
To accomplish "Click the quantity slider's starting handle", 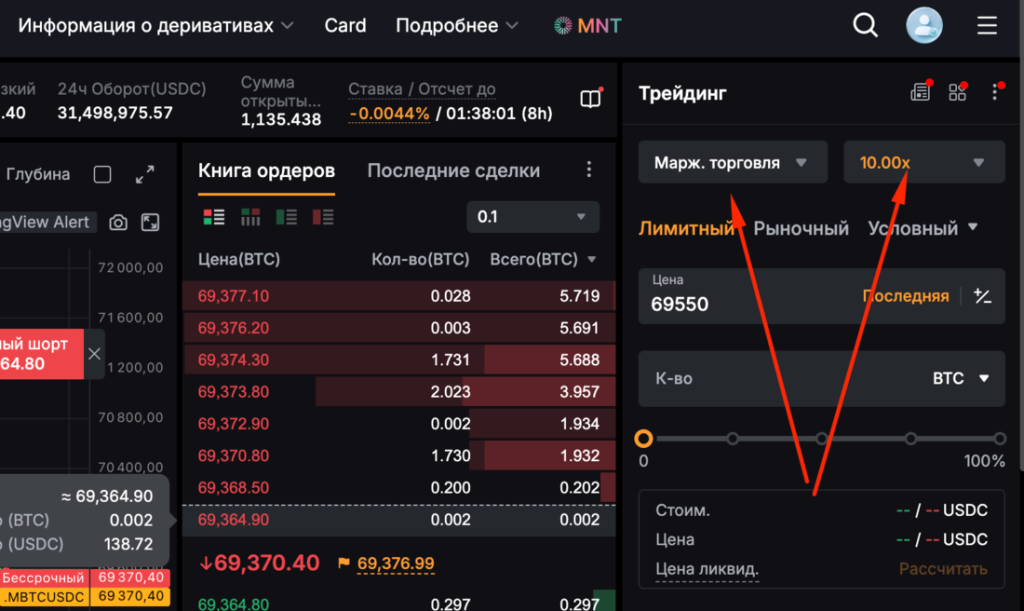I will pos(643,438).
